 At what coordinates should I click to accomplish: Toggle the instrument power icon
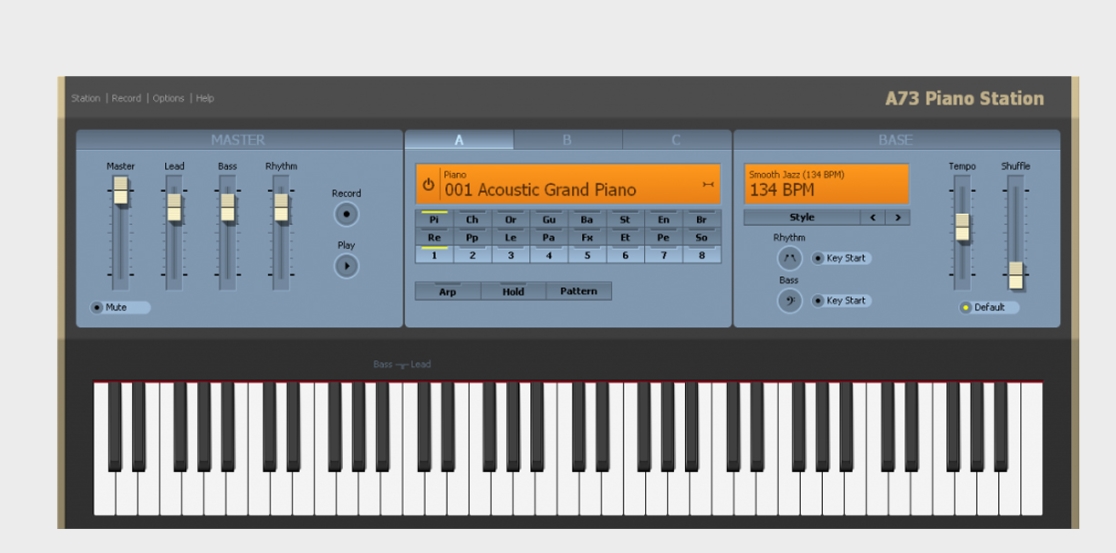pyautogui.click(x=428, y=184)
